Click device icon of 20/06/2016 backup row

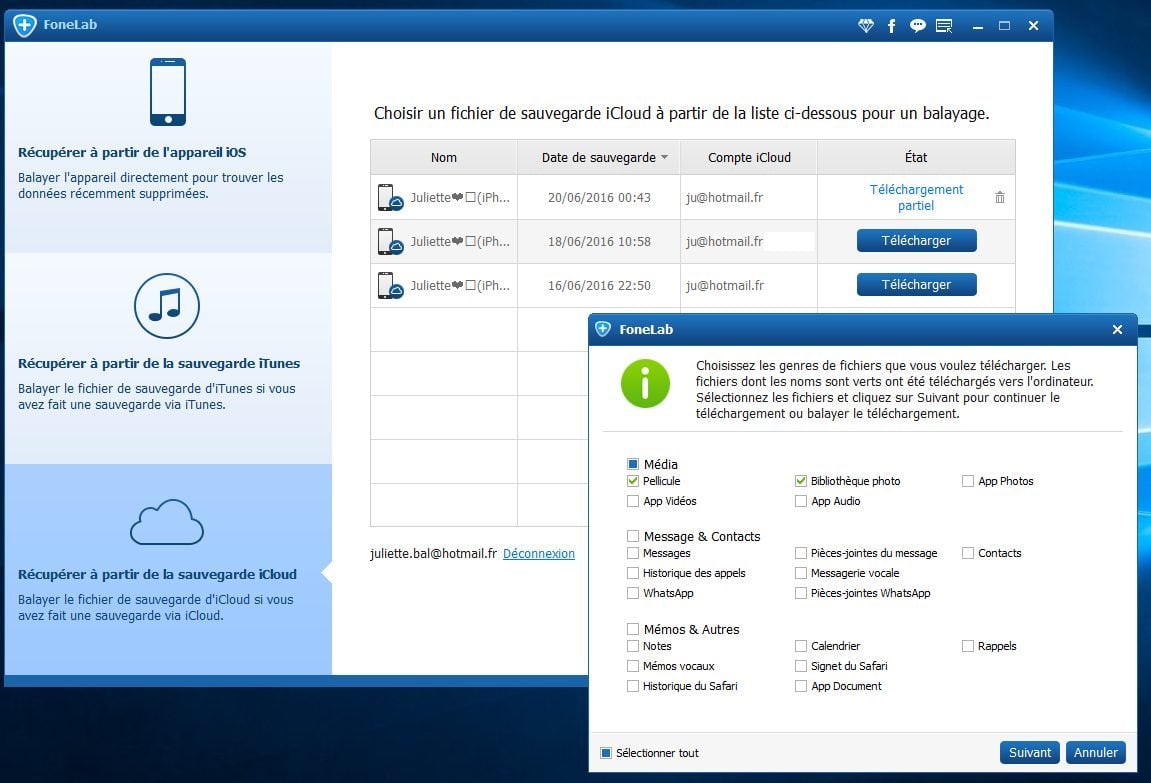[390, 197]
